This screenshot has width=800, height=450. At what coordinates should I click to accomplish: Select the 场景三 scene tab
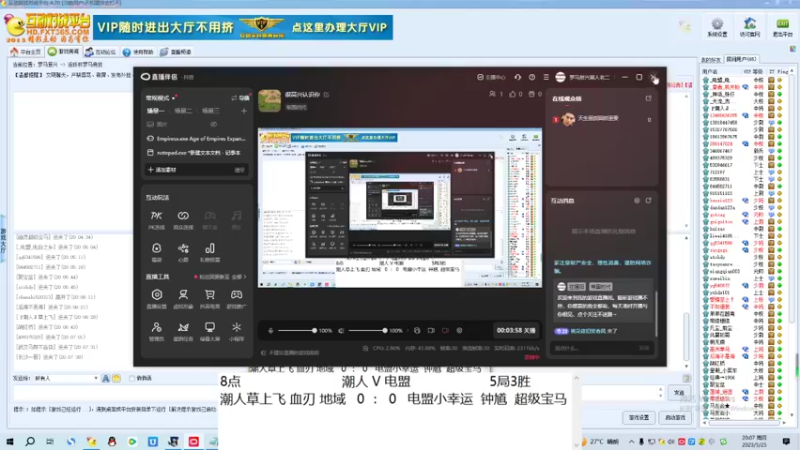[x=211, y=111]
